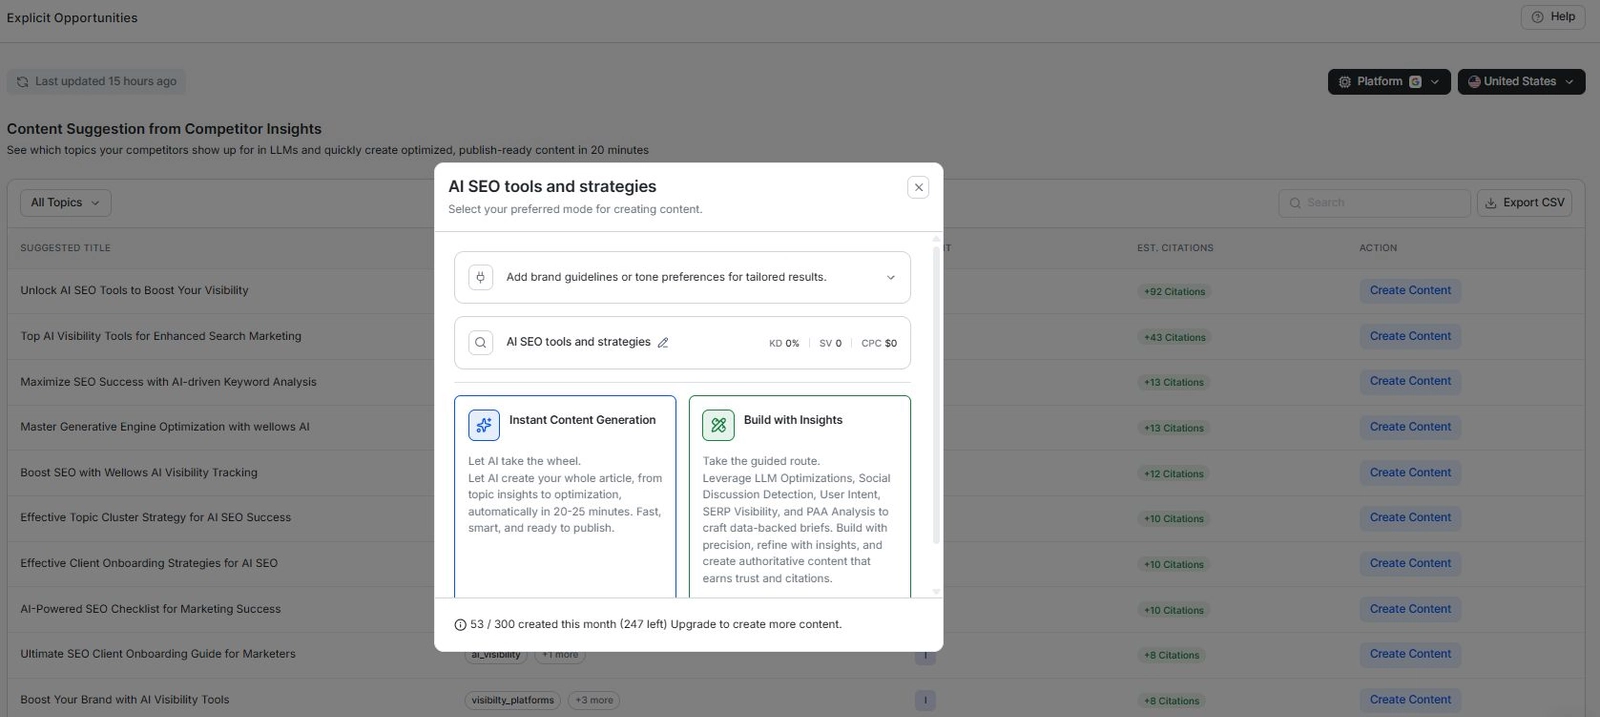The height and width of the screenshot is (717, 1600).
Task: Click the Help question mark icon
Action: coord(1537,17)
